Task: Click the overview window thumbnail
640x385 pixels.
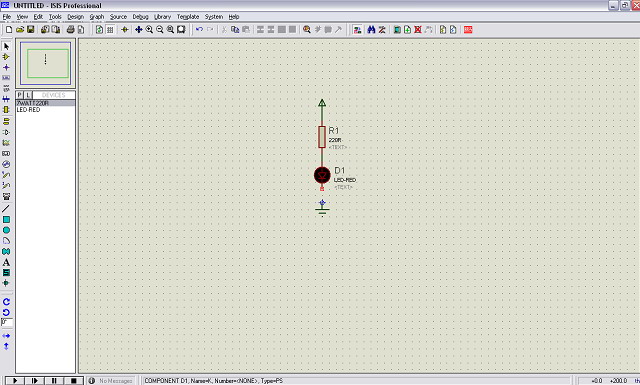Action: [46, 63]
